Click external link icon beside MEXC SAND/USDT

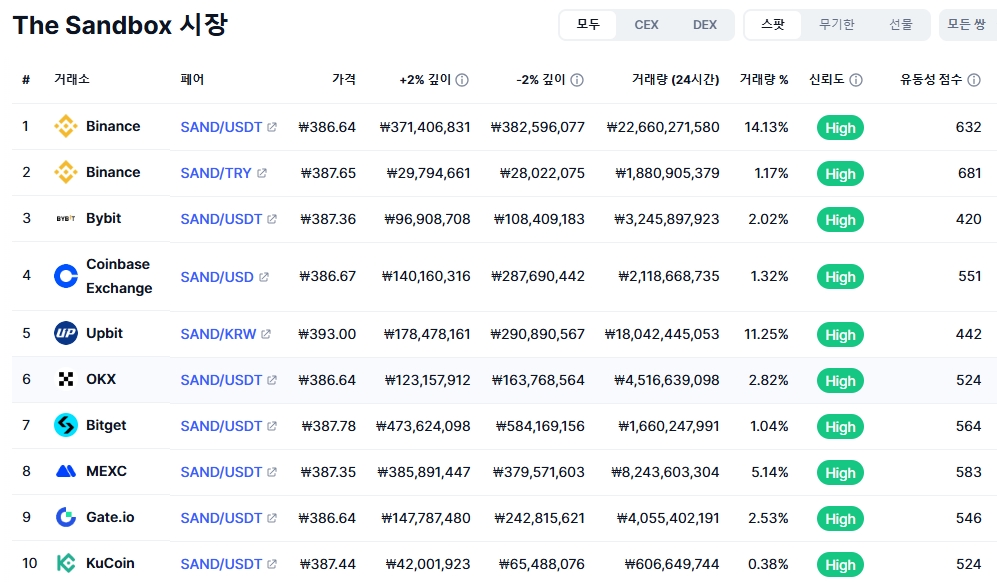click(x=272, y=472)
